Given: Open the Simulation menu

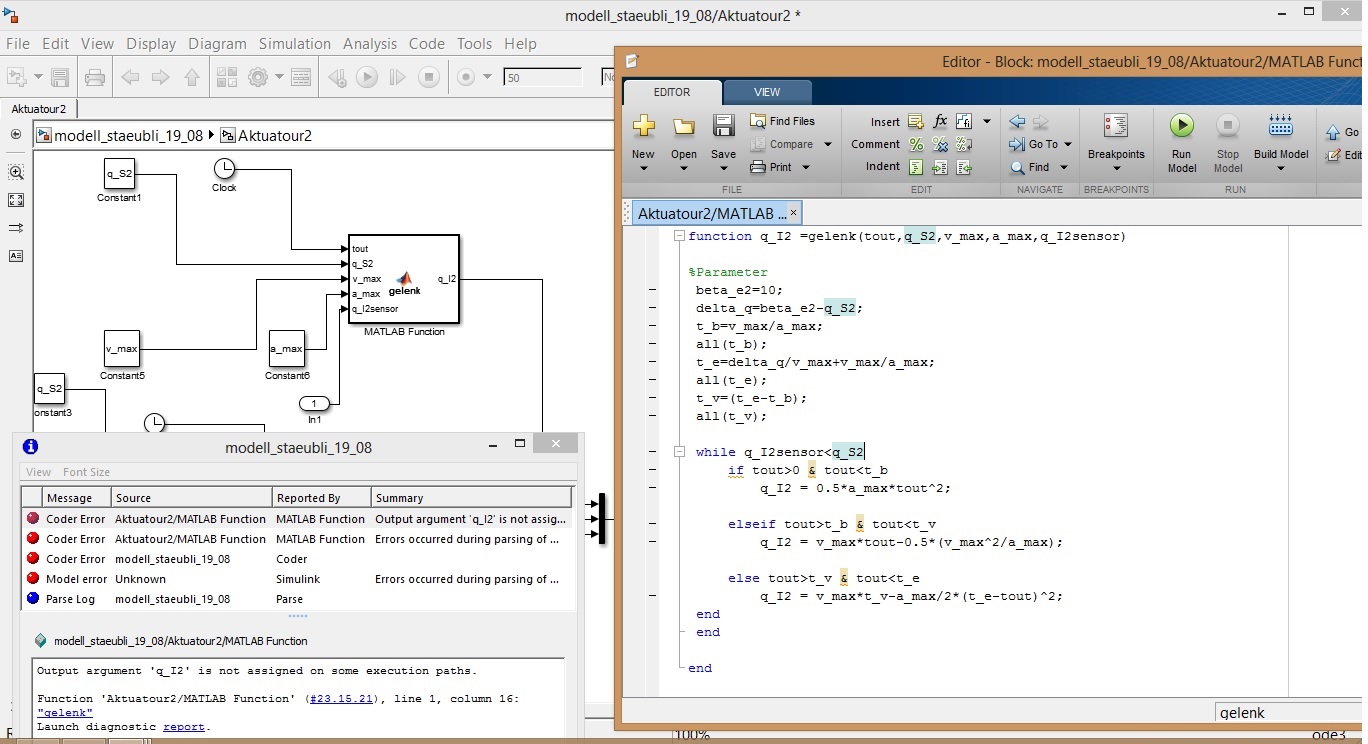Looking at the screenshot, I should (294, 44).
